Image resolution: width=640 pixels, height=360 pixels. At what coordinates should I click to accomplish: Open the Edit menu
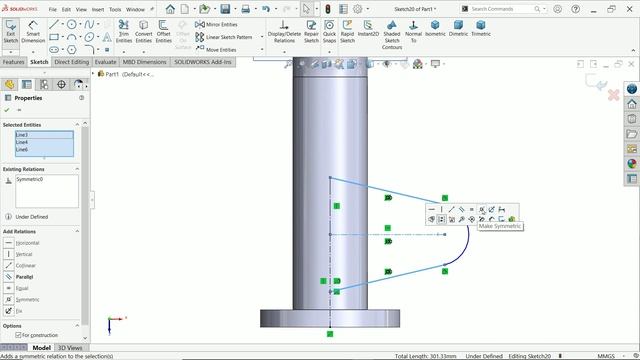pyautogui.click(x=66, y=9)
